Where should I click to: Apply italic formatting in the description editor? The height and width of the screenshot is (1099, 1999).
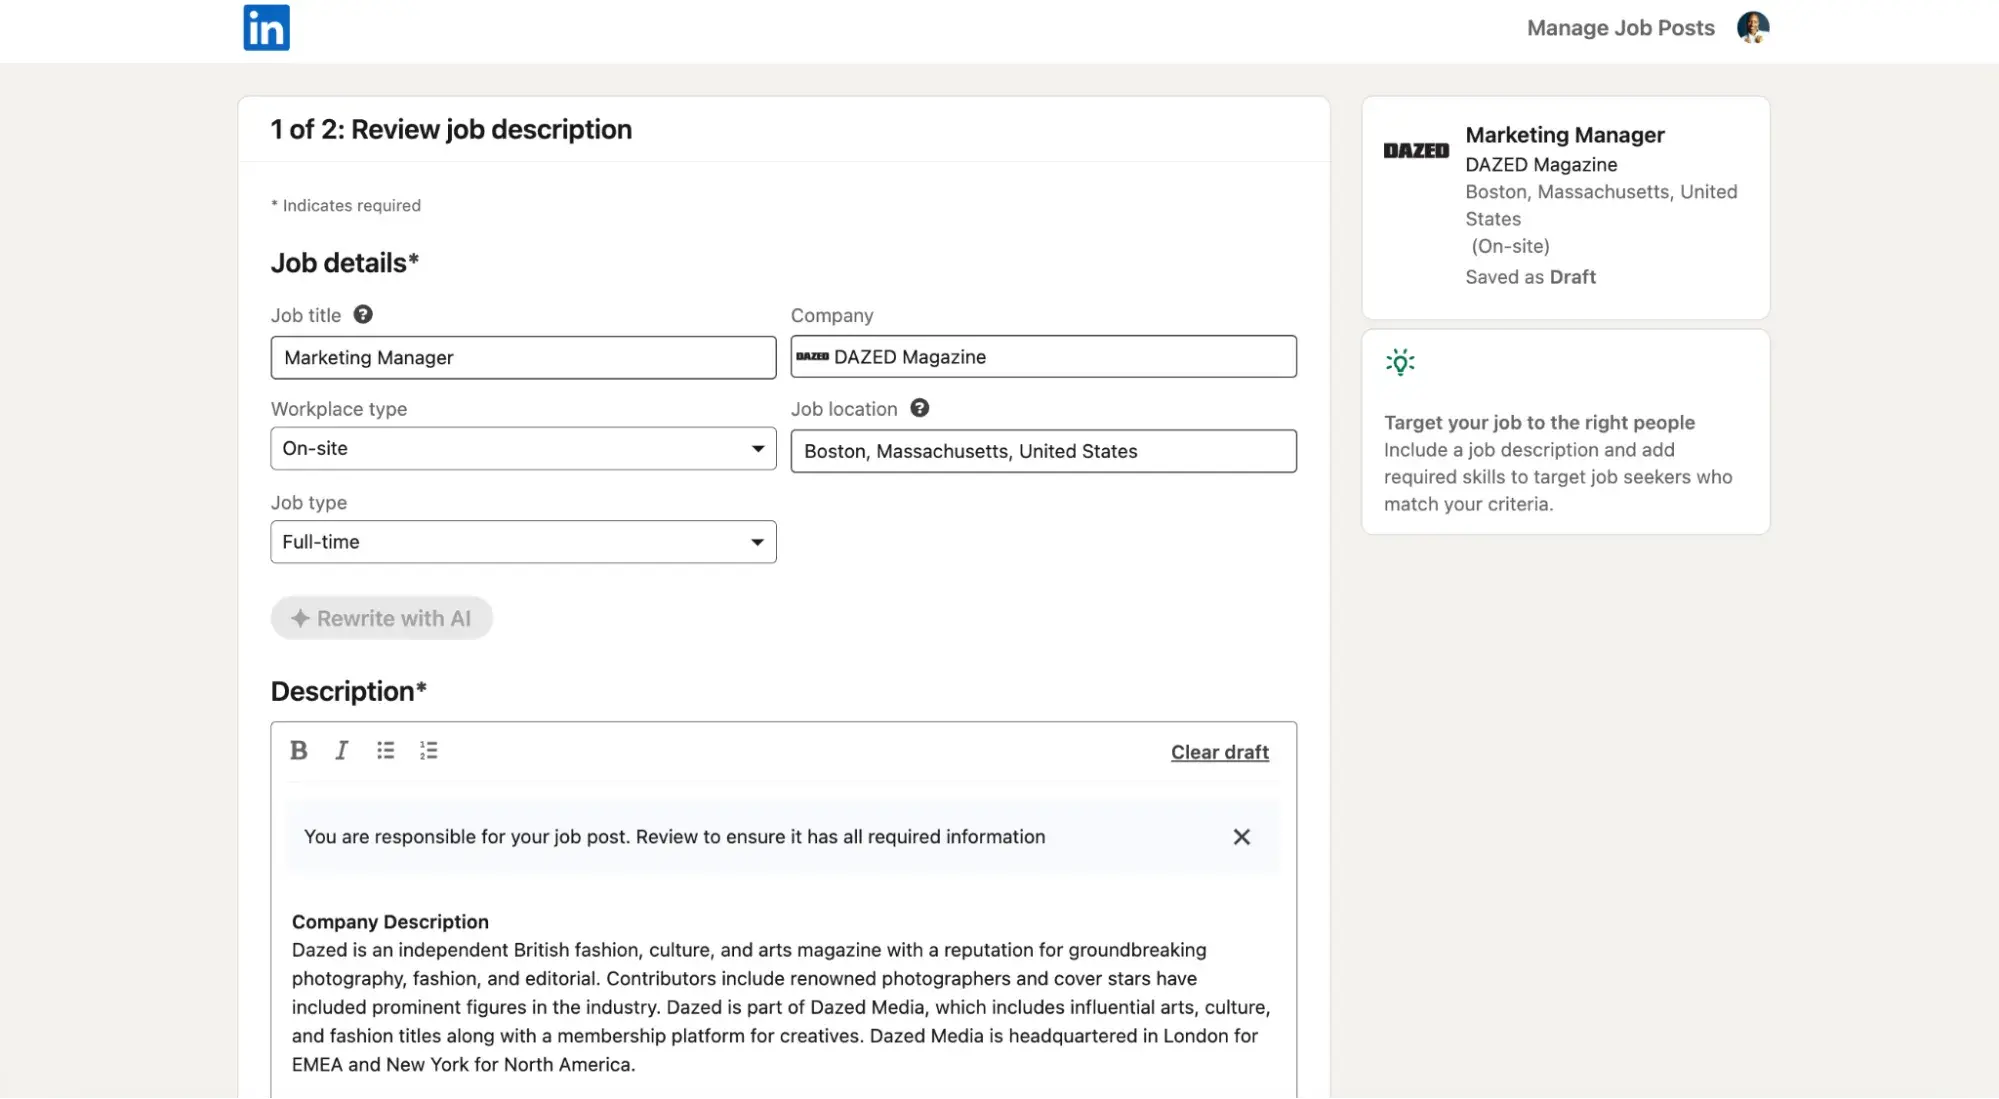point(341,750)
